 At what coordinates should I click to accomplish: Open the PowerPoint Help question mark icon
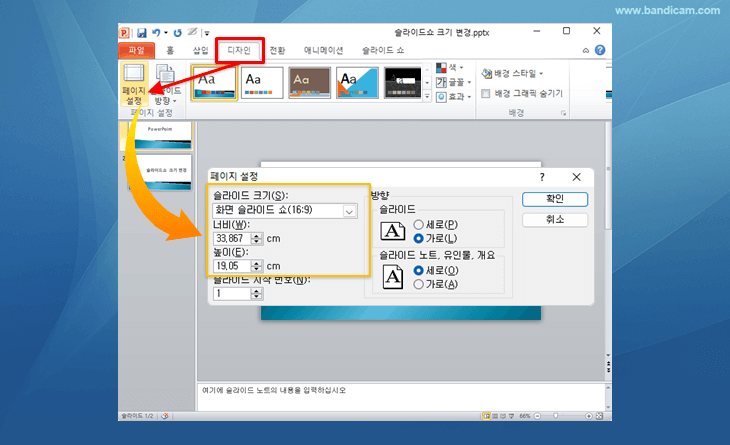600,50
